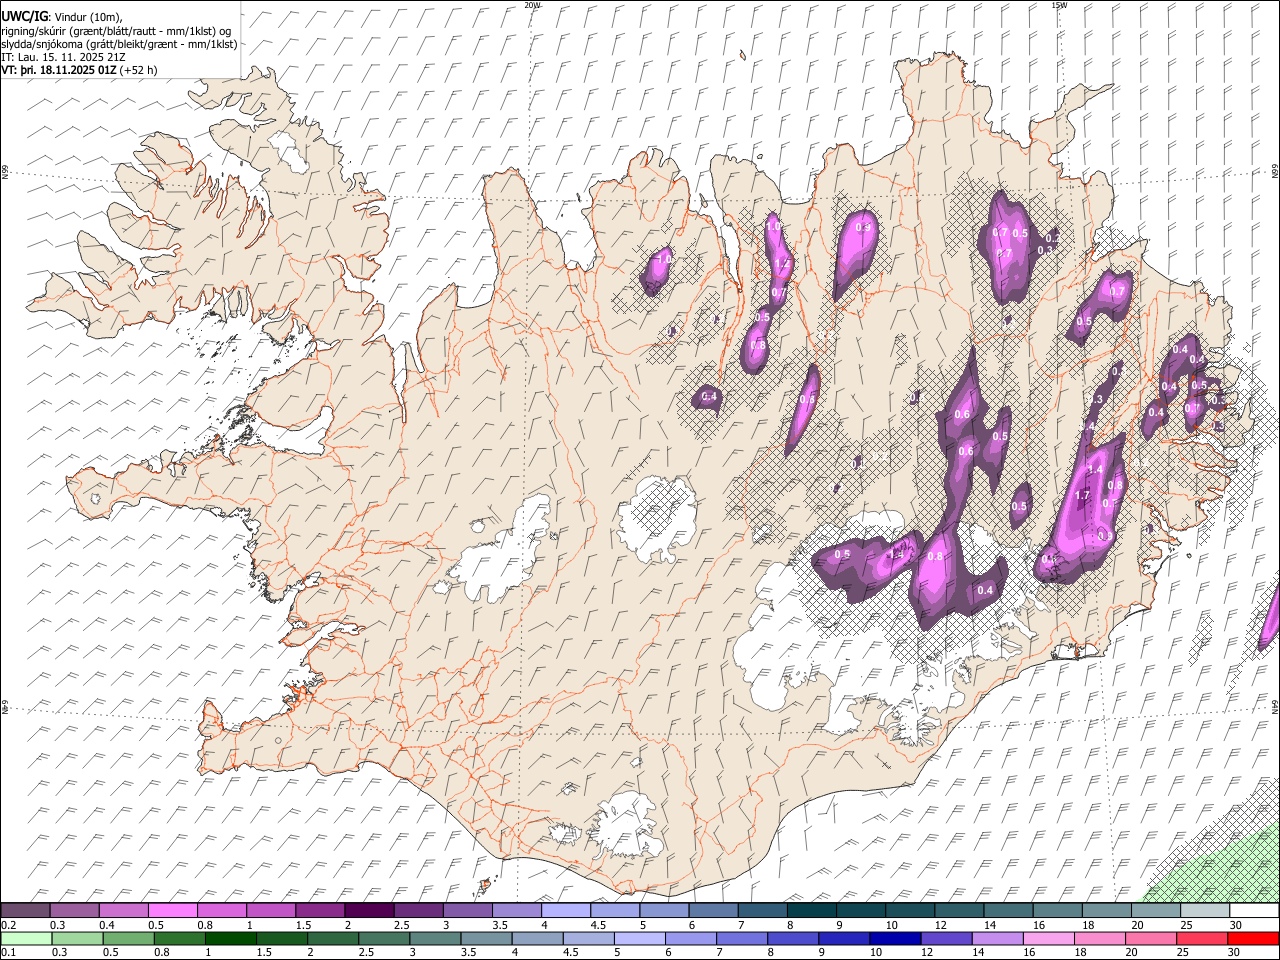Select darkest green lower swatch between 1 and 1.5
The height and width of the screenshot is (960, 1280).
pyautogui.click(x=230, y=938)
